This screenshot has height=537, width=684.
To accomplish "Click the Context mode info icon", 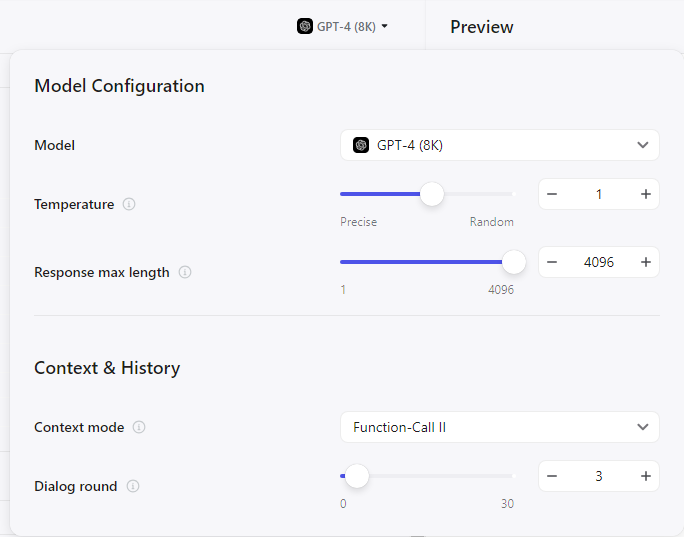I will tap(139, 427).
